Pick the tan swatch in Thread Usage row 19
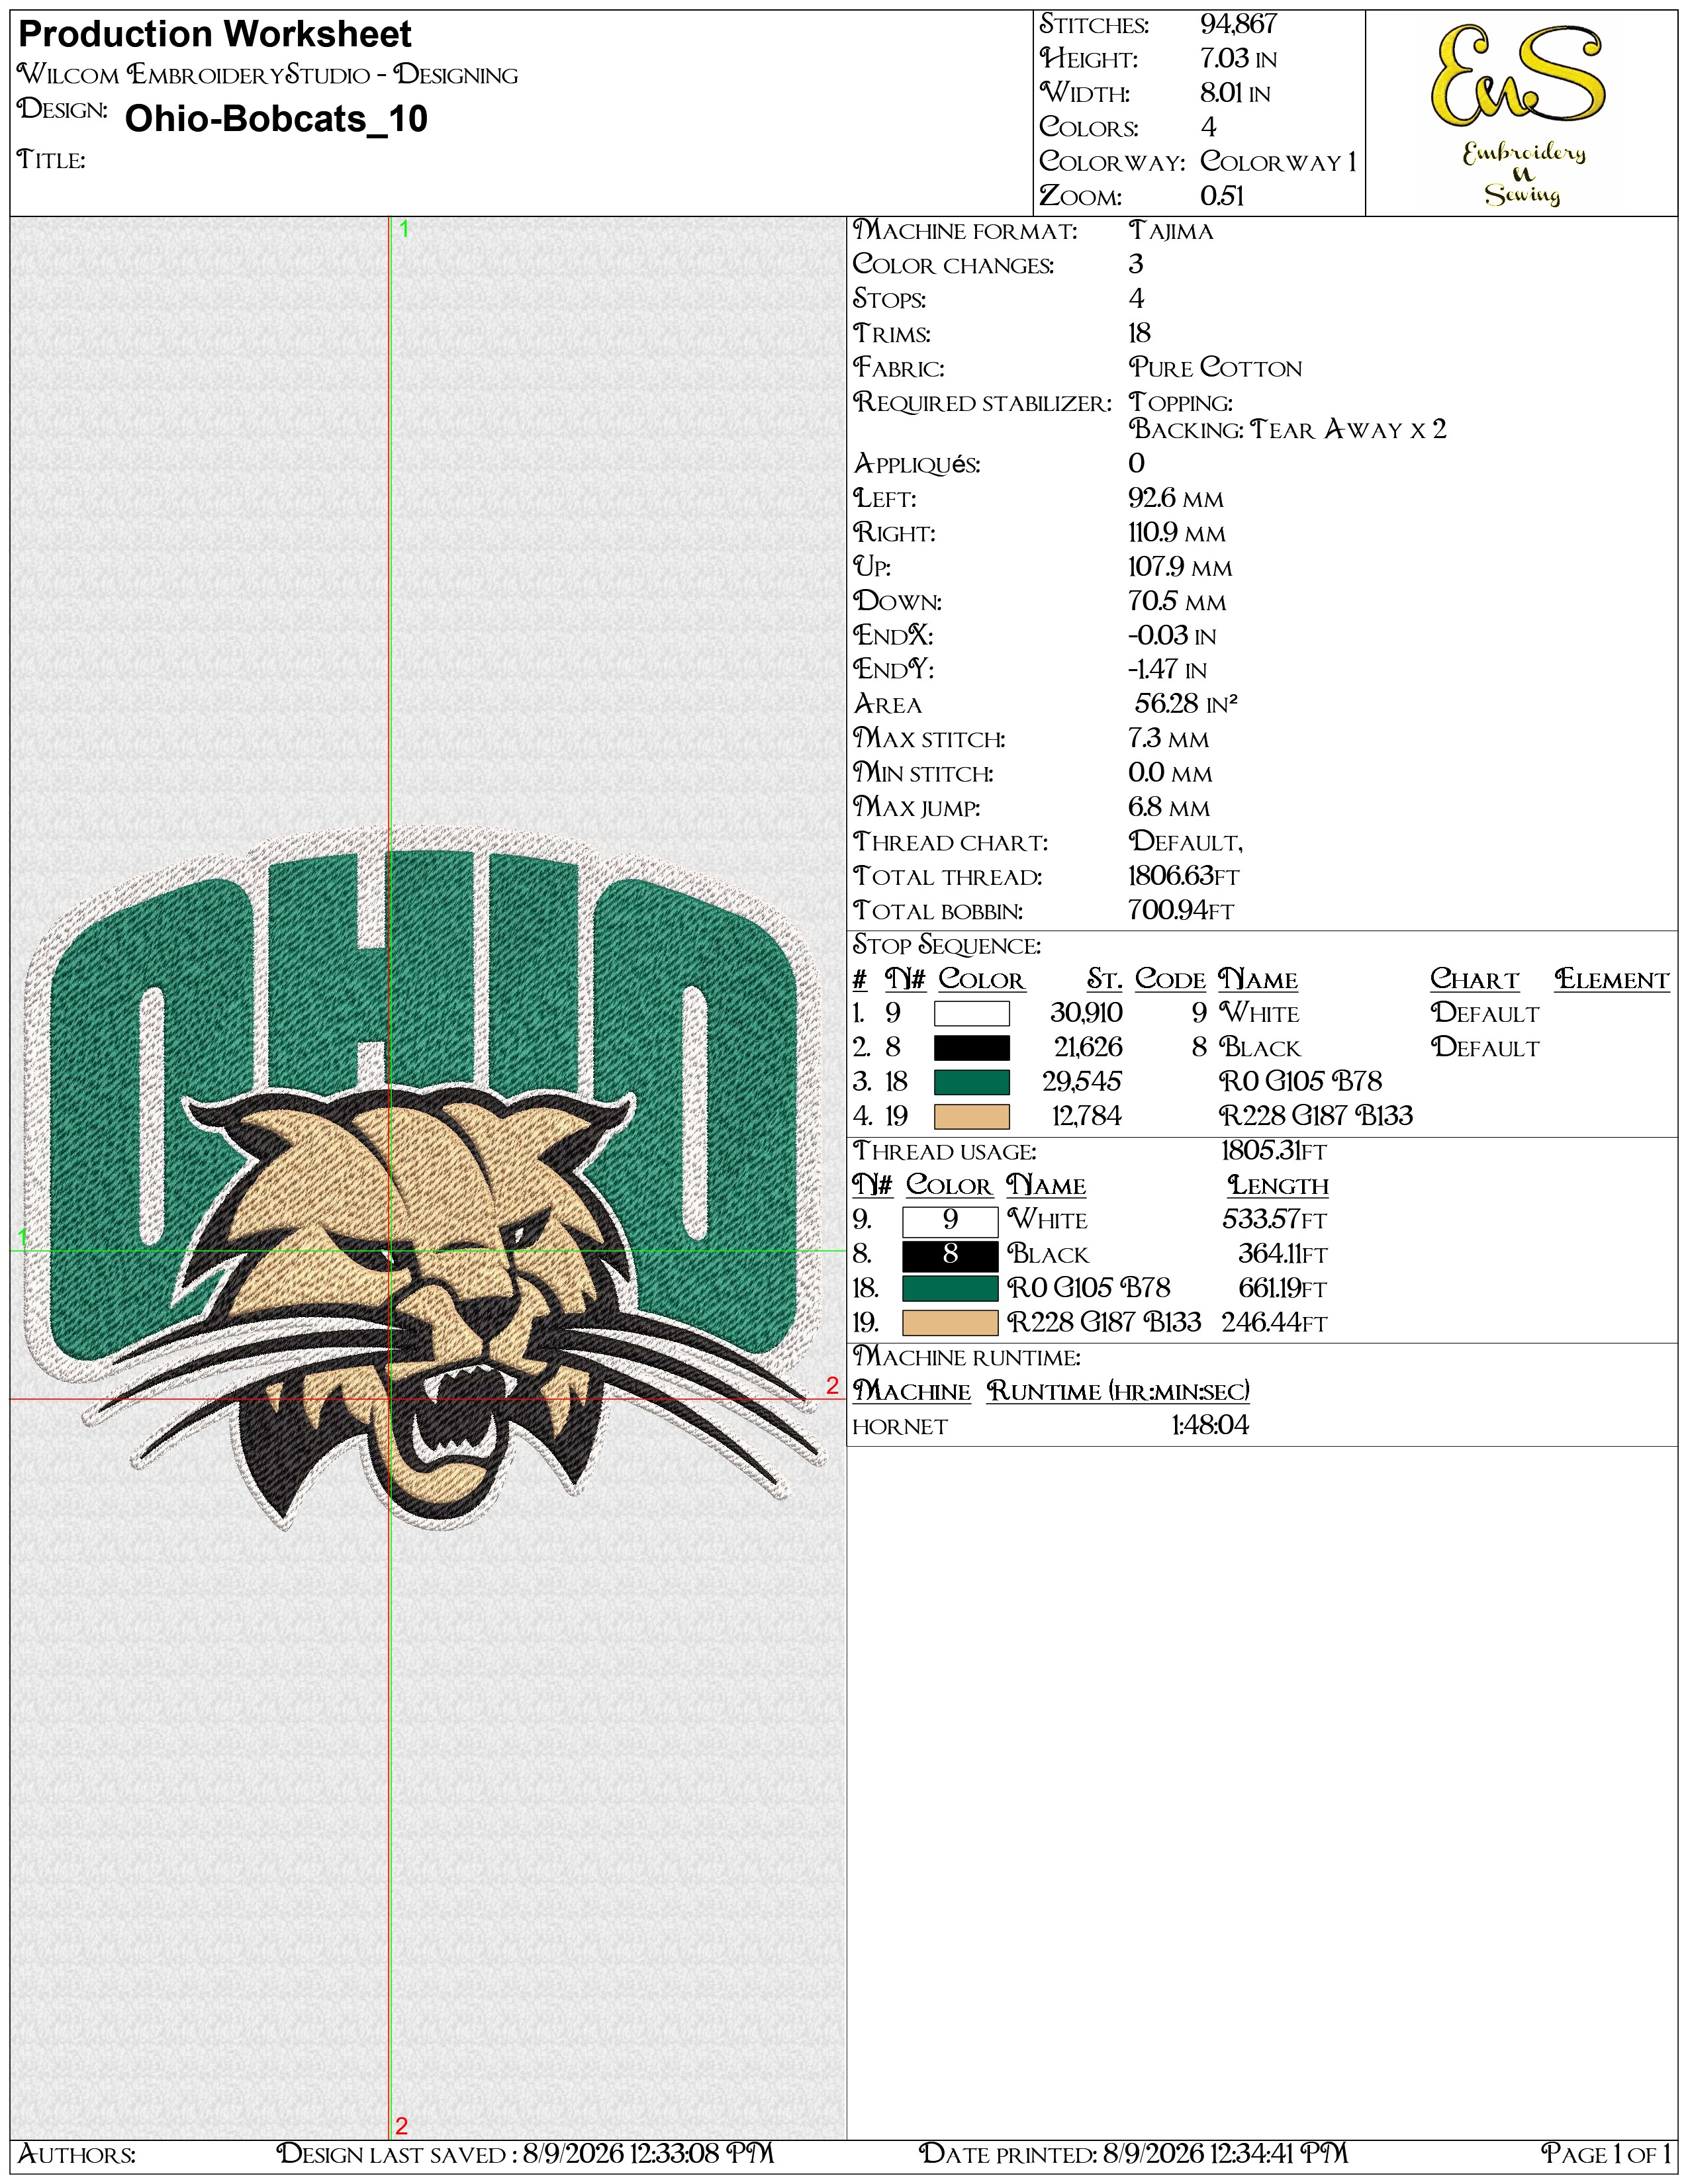The image size is (1688, 2184). tap(950, 1323)
